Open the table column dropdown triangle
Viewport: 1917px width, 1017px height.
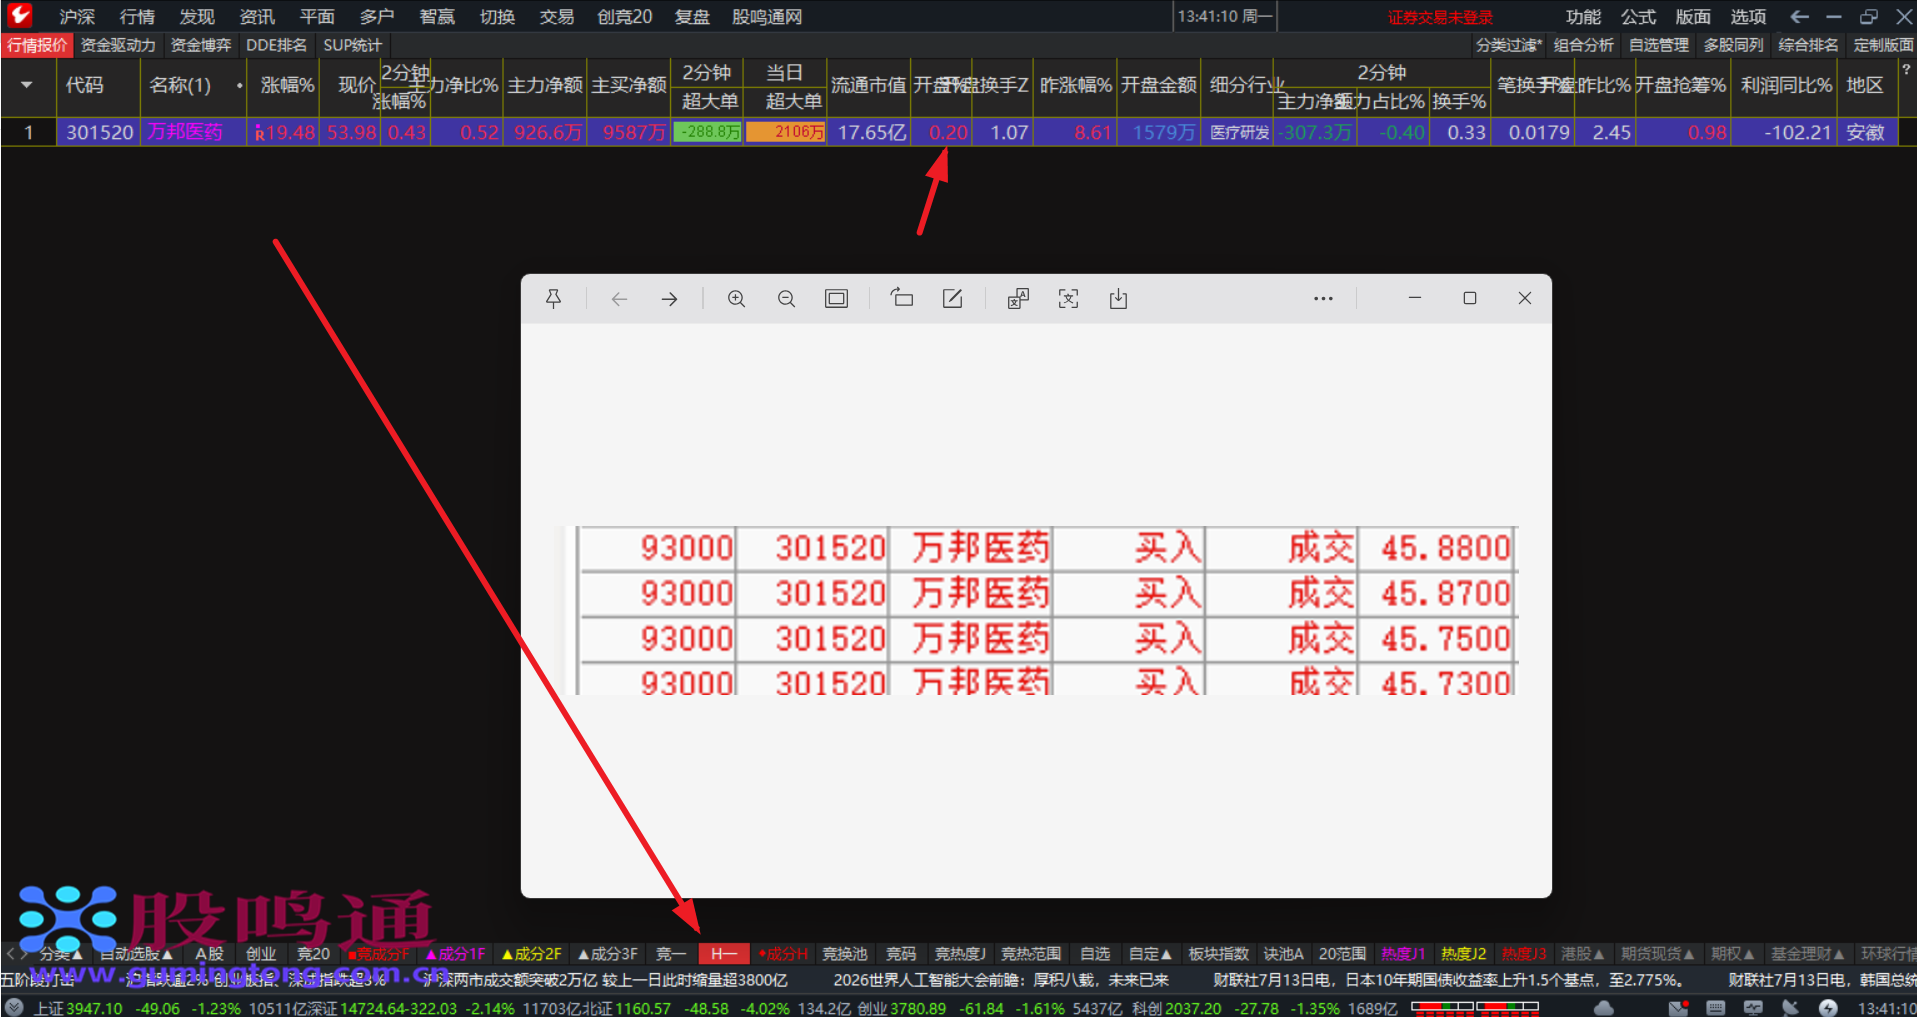point(27,85)
